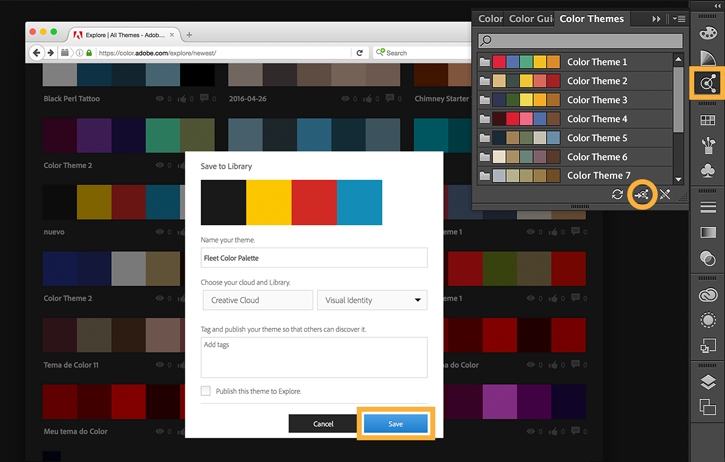Screen dimensions: 725x462
Task: Open the Color Guide icon in the dock
Action: (708, 58)
